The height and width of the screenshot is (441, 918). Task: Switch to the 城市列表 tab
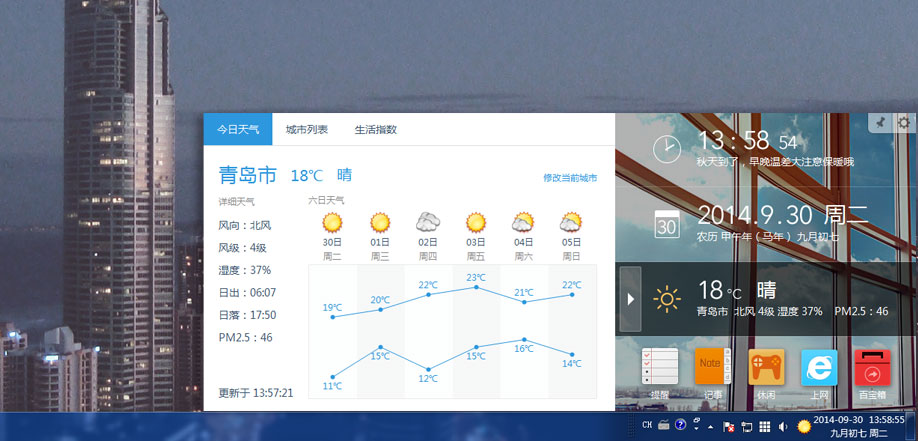306,130
